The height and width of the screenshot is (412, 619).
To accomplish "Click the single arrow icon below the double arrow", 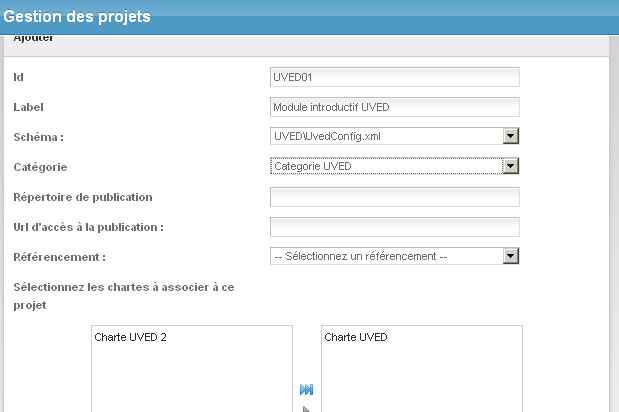I will click(306, 408).
